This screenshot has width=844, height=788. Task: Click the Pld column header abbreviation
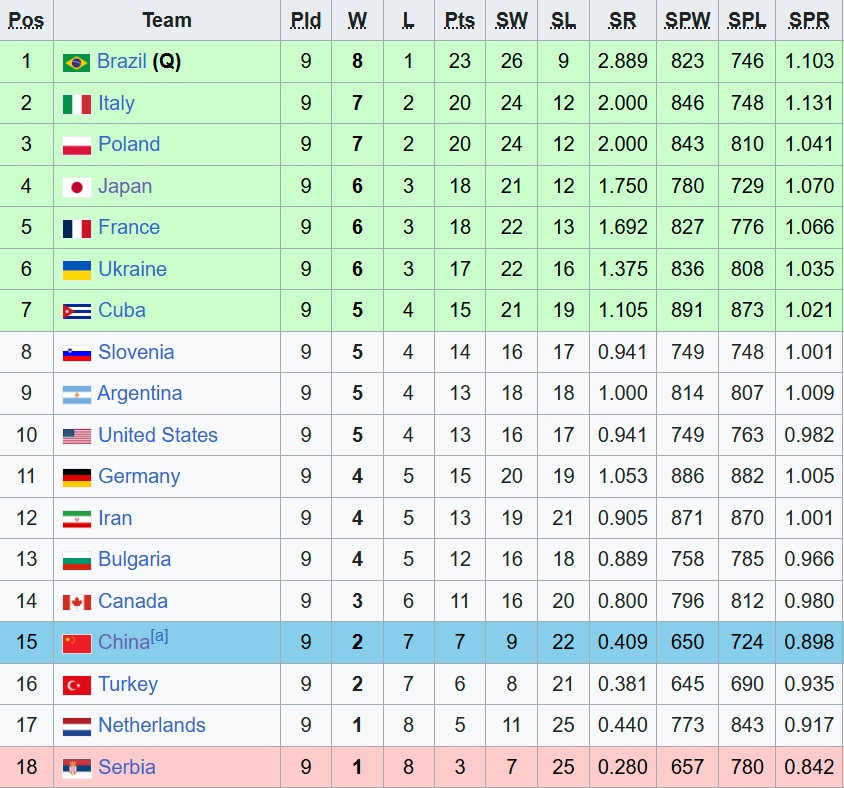[x=306, y=20]
